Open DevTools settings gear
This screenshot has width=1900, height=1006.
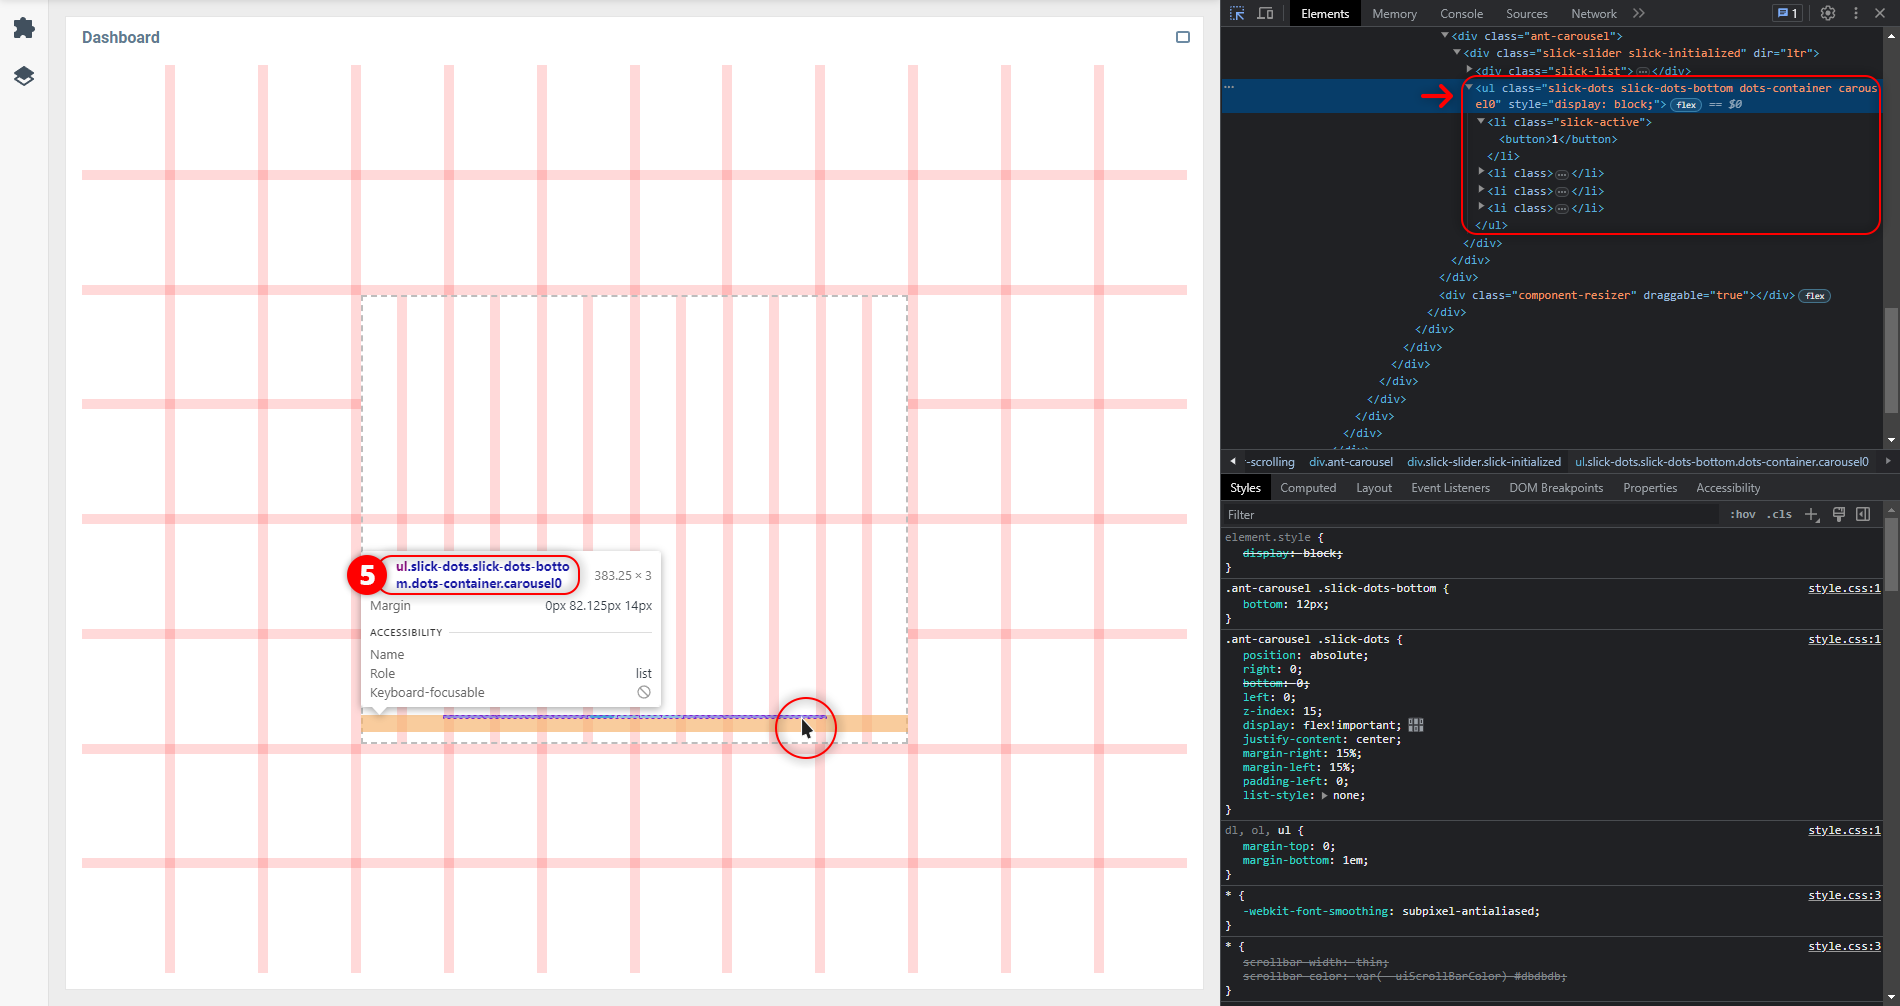pos(1827,13)
